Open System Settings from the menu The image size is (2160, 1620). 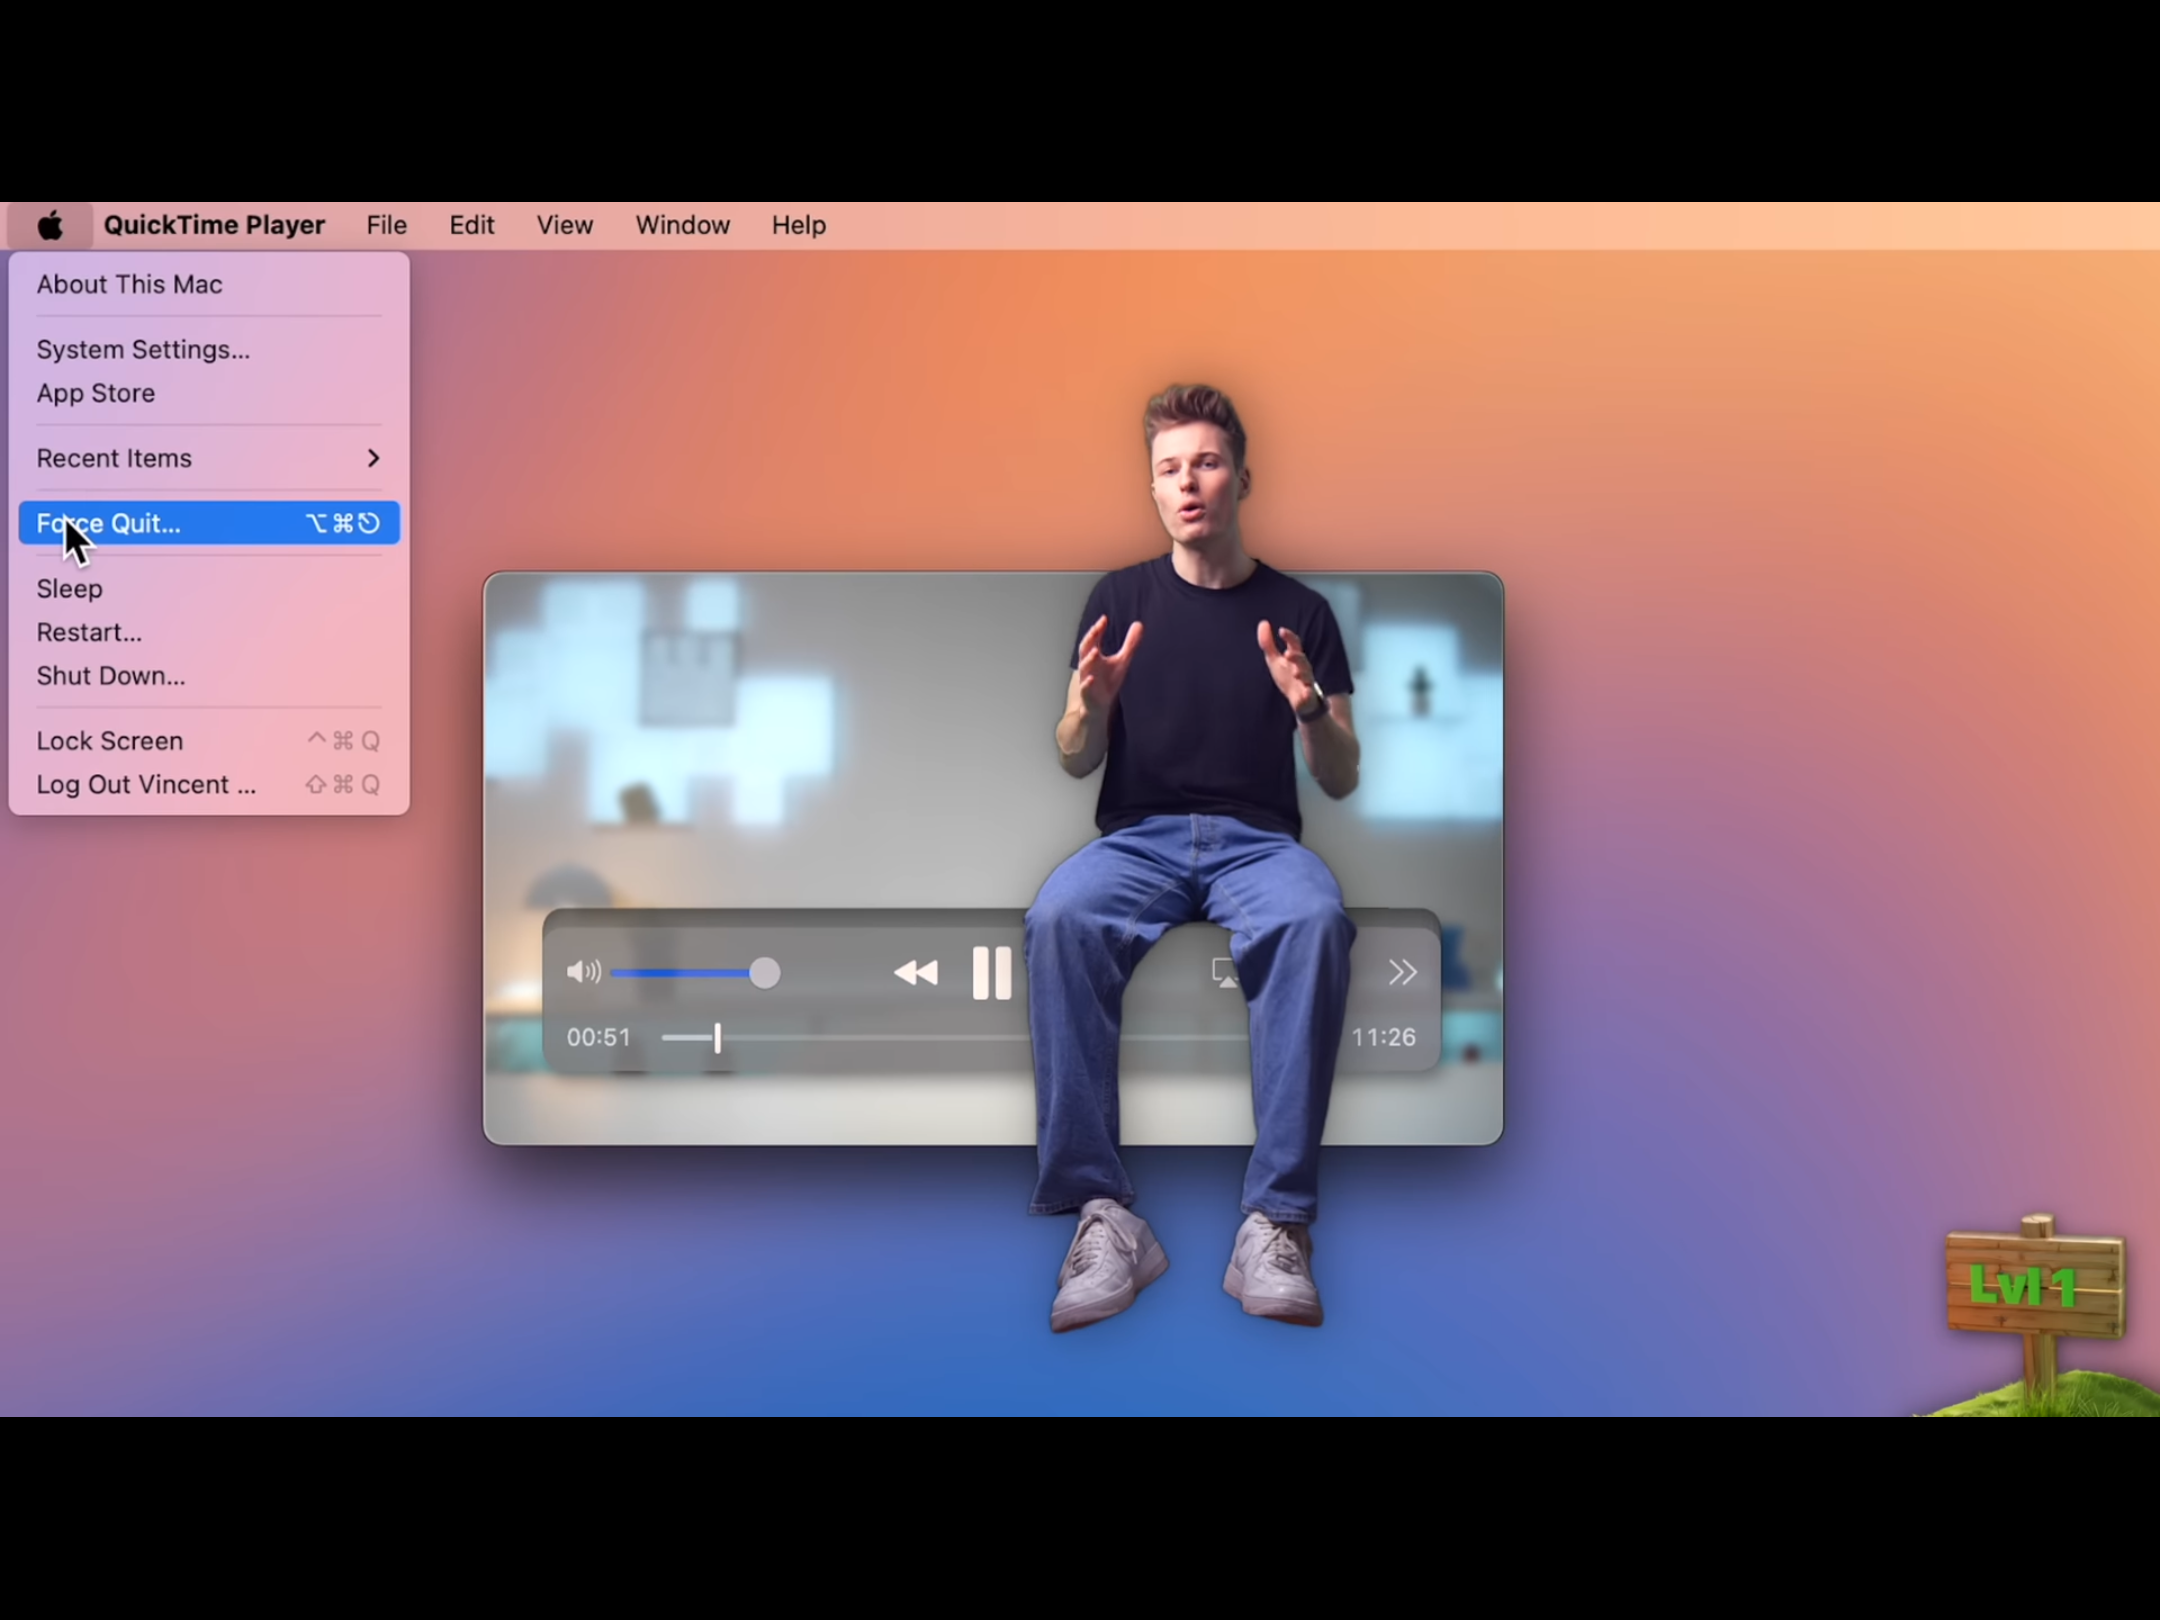(x=143, y=350)
